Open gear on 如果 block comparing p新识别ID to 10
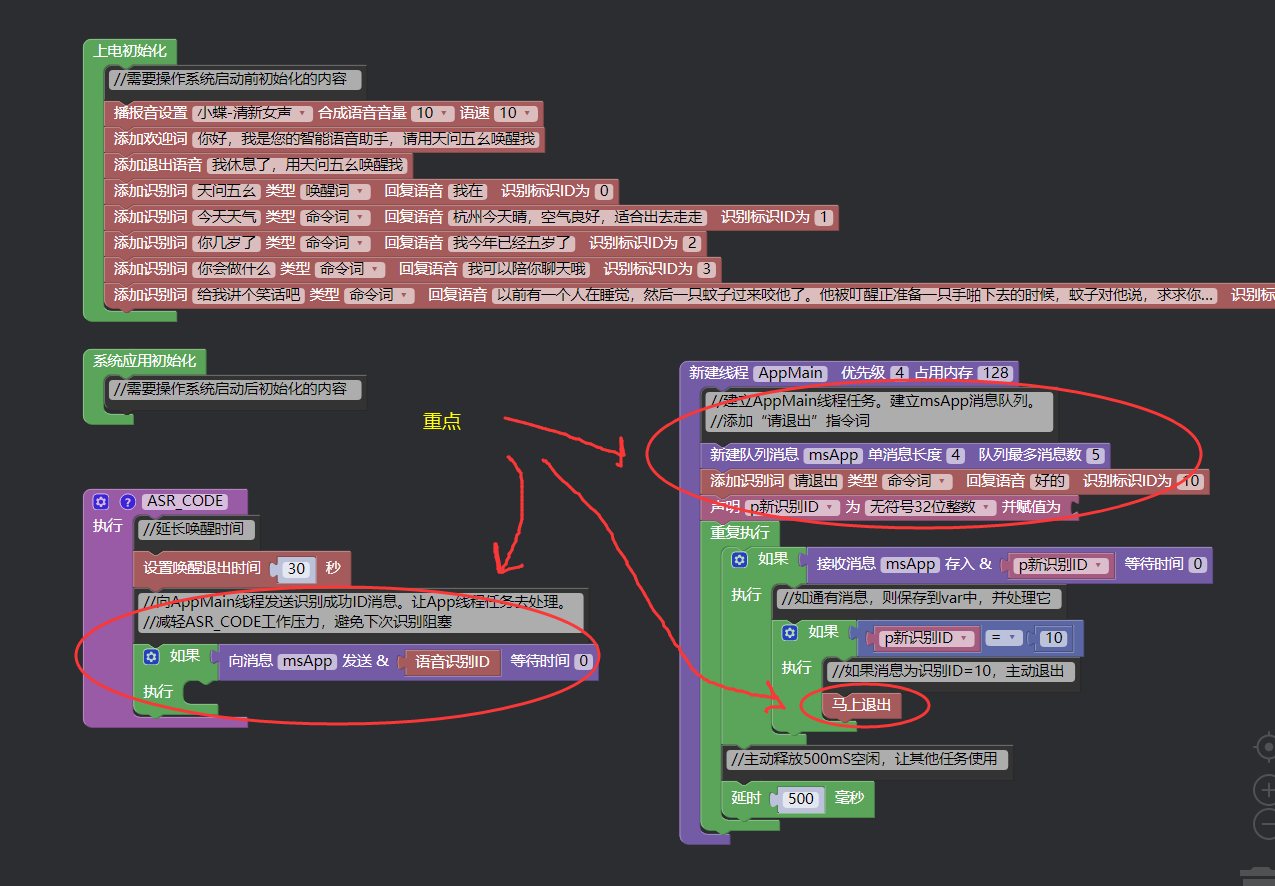This screenshot has height=886, width=1275. pos(790,633)
